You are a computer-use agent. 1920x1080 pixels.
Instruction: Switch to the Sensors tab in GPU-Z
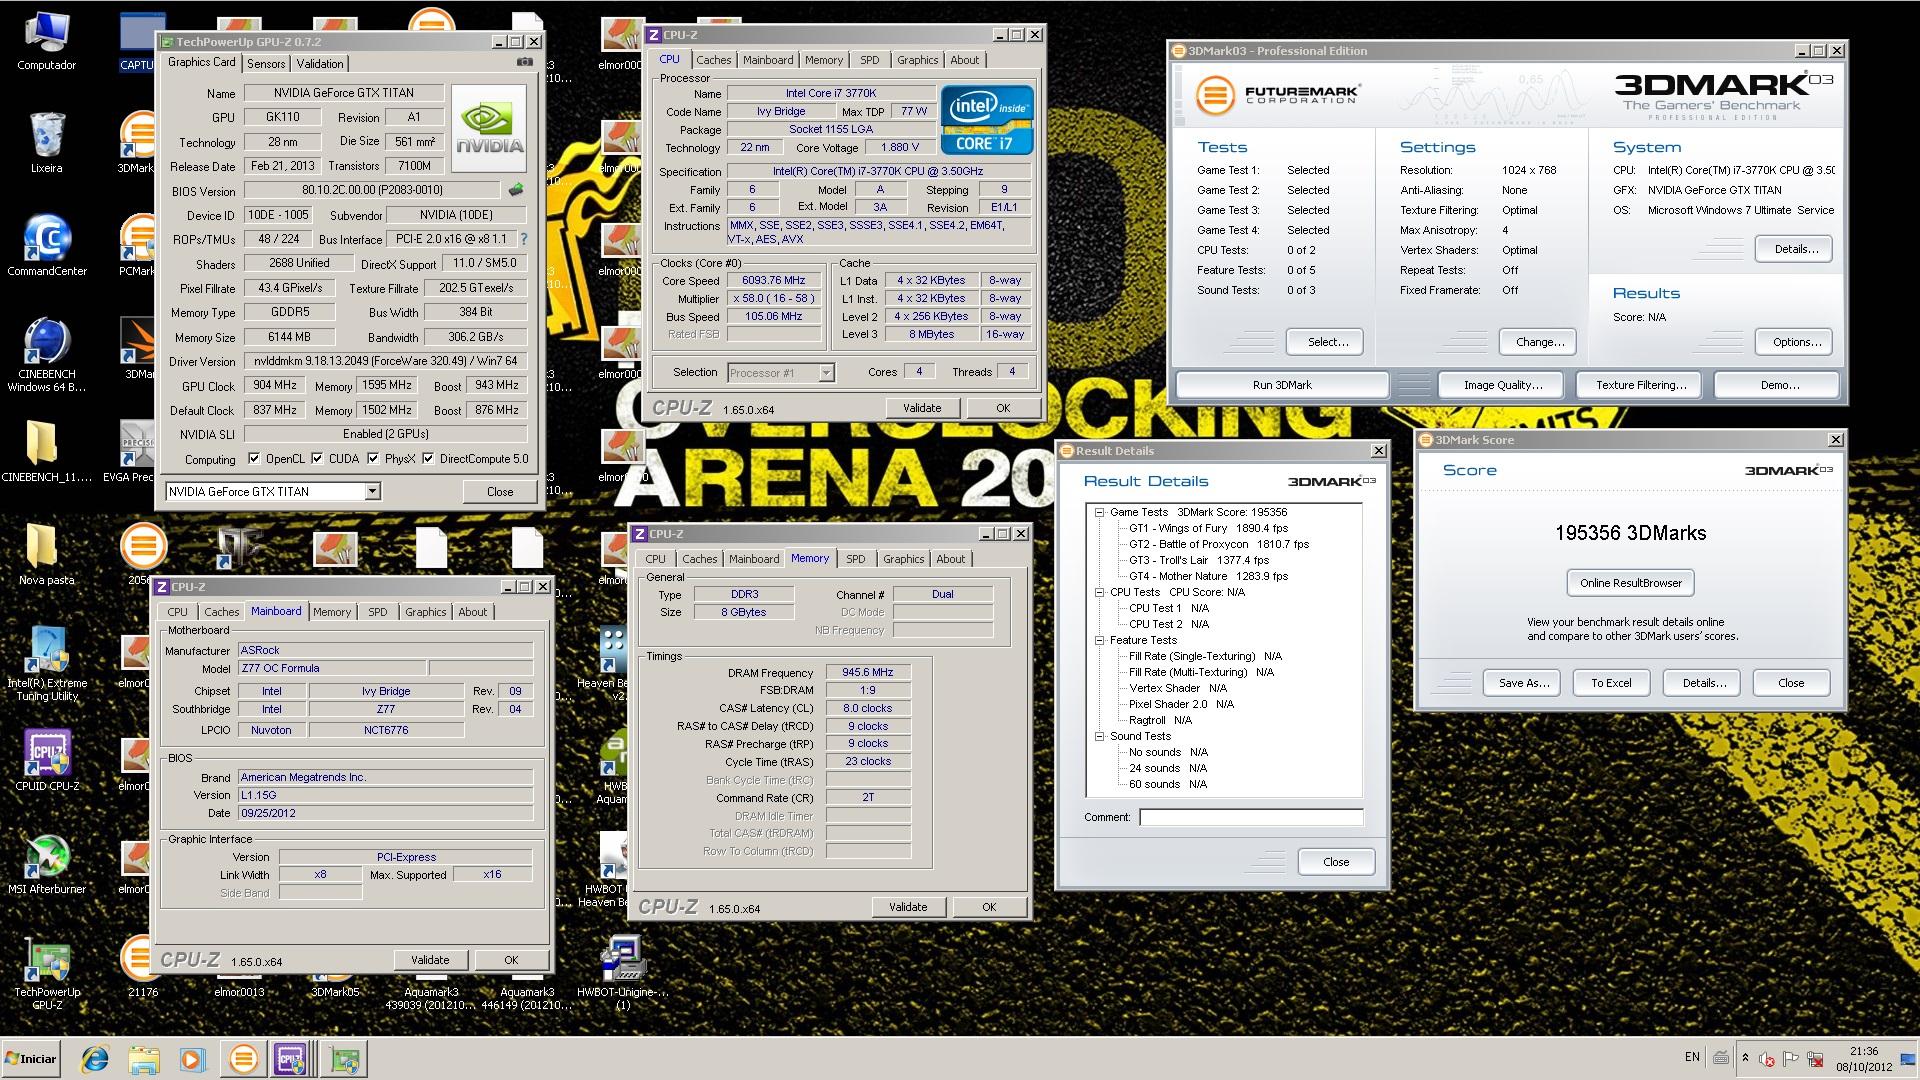pyautogui.click(x=266, y=63)
